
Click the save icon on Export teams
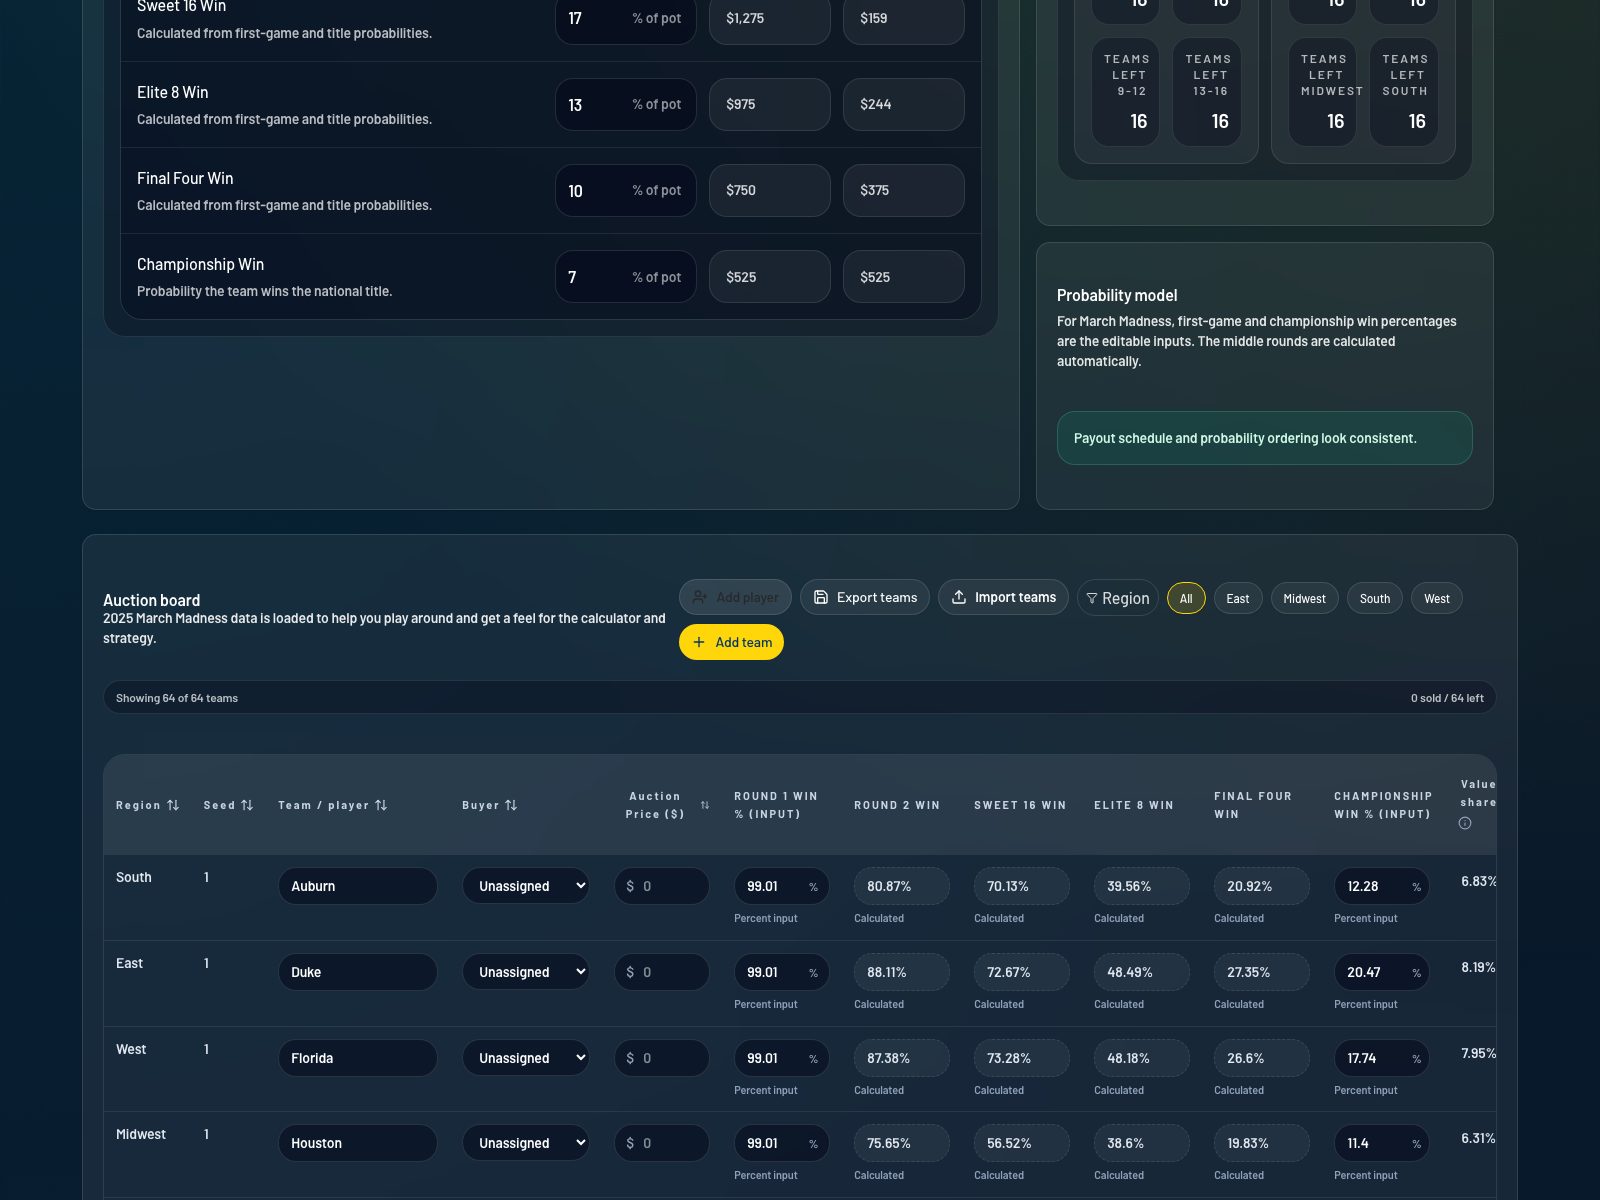coord(822,597)
